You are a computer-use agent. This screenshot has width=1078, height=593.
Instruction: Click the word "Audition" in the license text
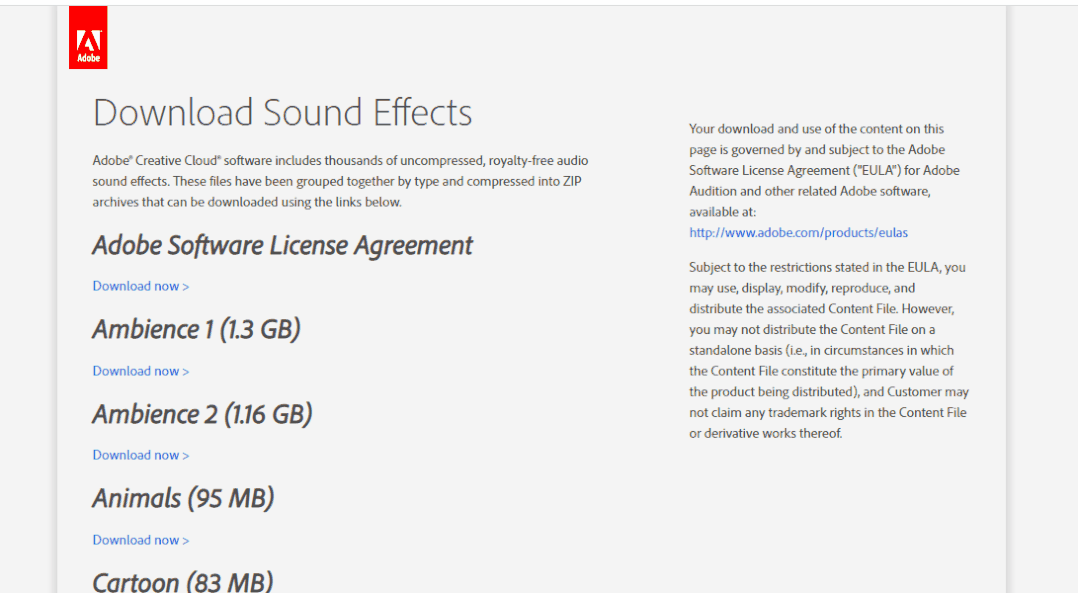[713, 191]
